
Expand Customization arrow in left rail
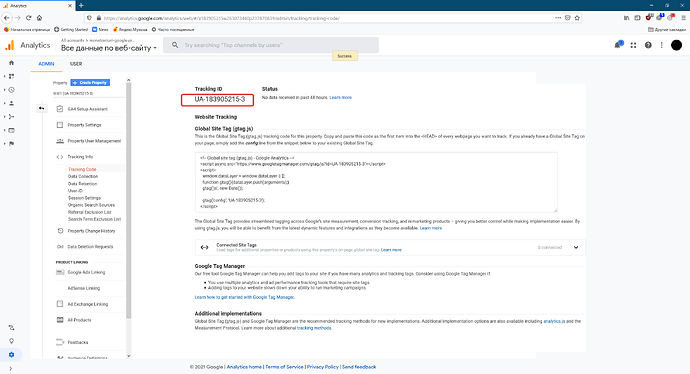click(5, 76)
